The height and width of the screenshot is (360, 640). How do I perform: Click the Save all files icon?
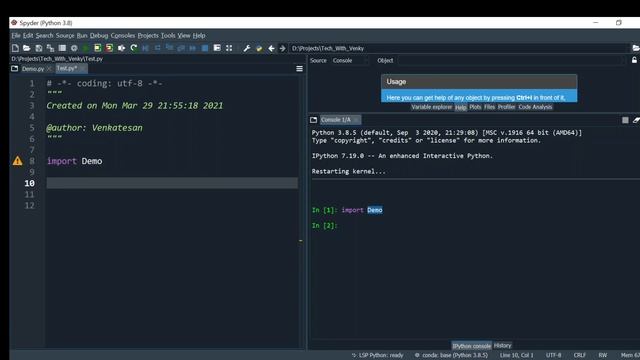50,48
